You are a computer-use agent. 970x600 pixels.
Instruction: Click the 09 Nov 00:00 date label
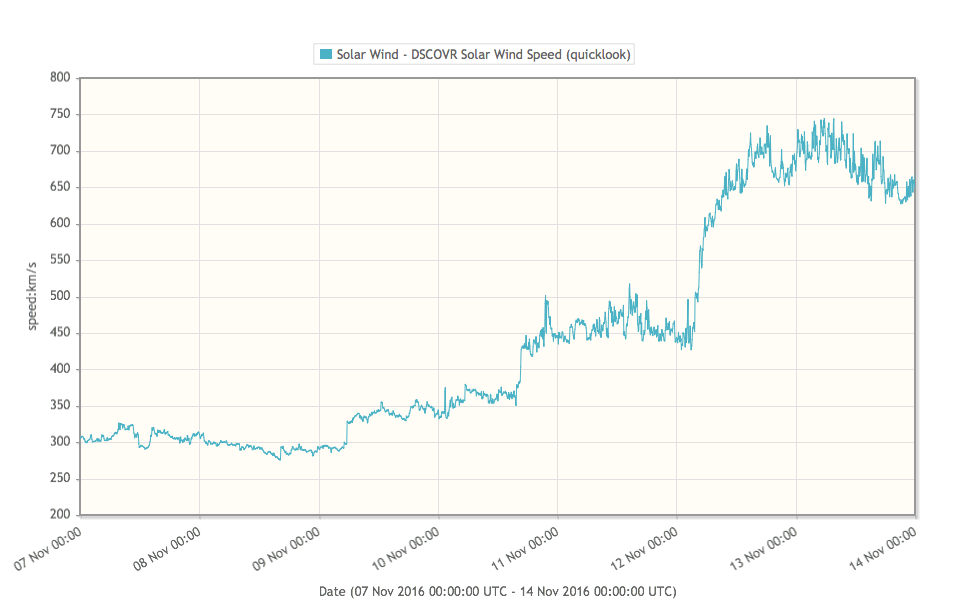(289, 546)
